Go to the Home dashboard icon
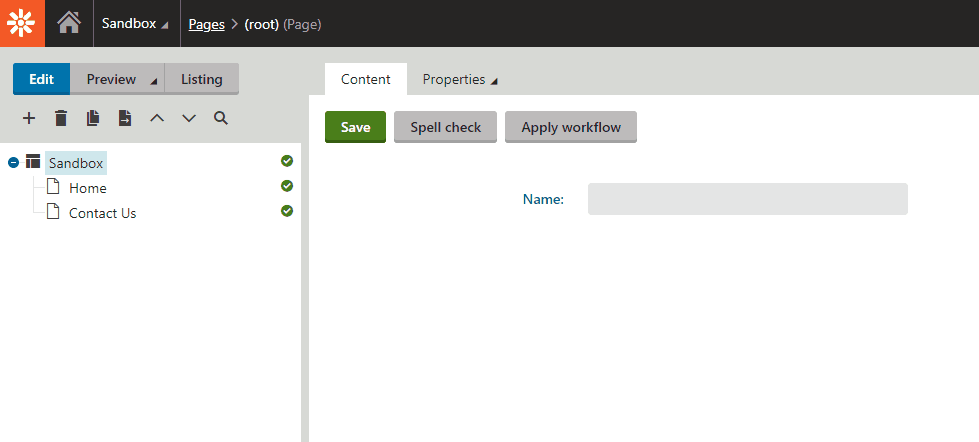The image size is (979, 442). pos(69,23)
